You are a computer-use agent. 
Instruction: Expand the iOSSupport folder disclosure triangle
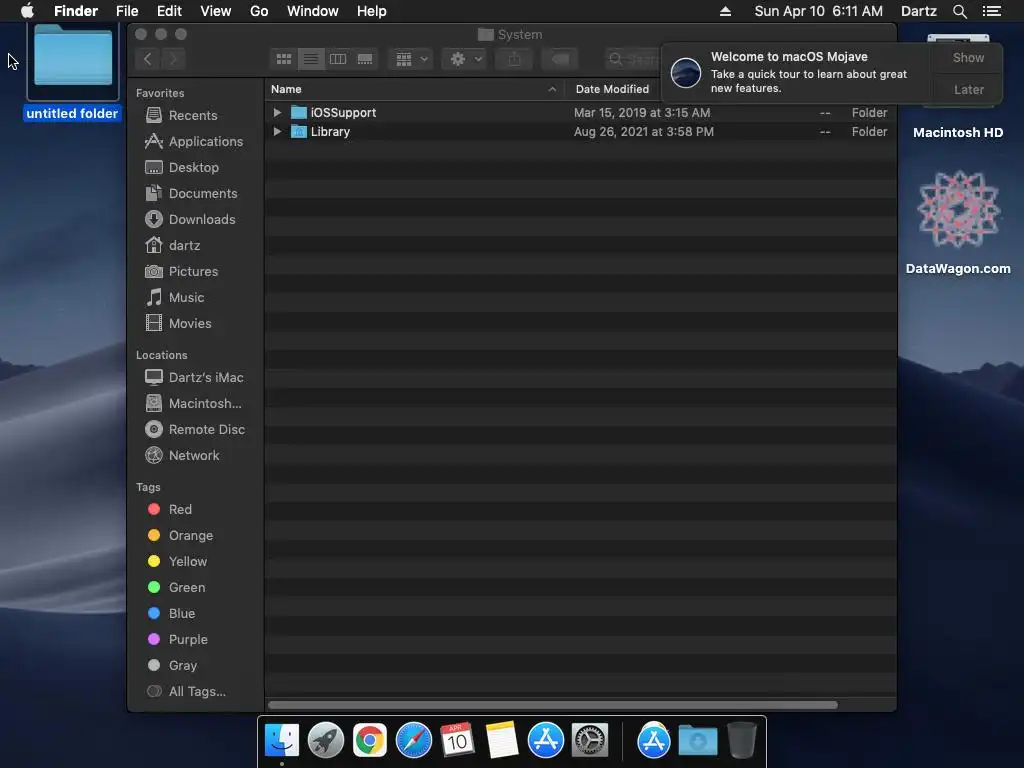pyautogui.click(x=277, y=112)
